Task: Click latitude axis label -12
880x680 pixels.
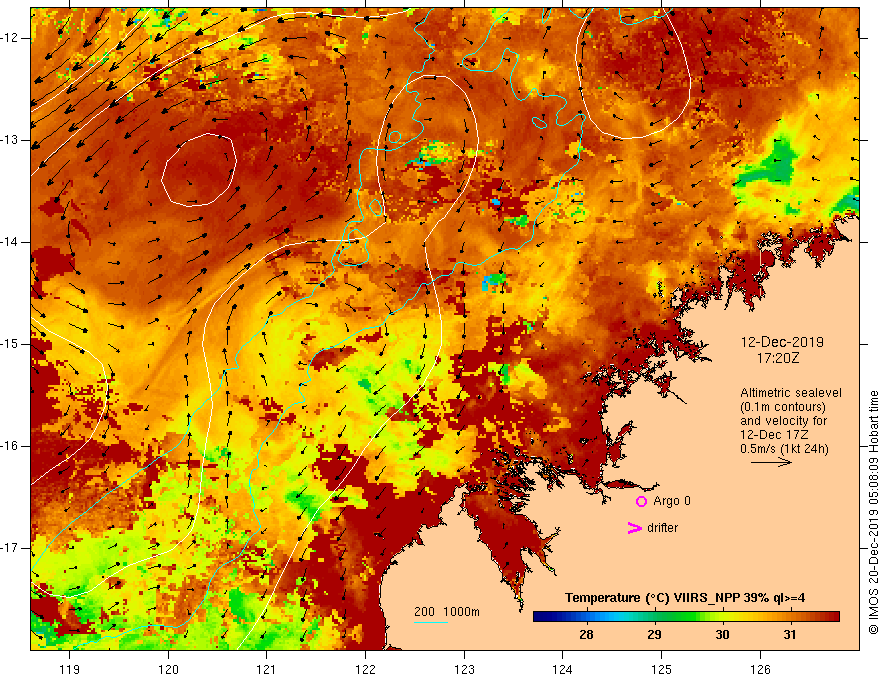Action: click(x=10, y=38)
